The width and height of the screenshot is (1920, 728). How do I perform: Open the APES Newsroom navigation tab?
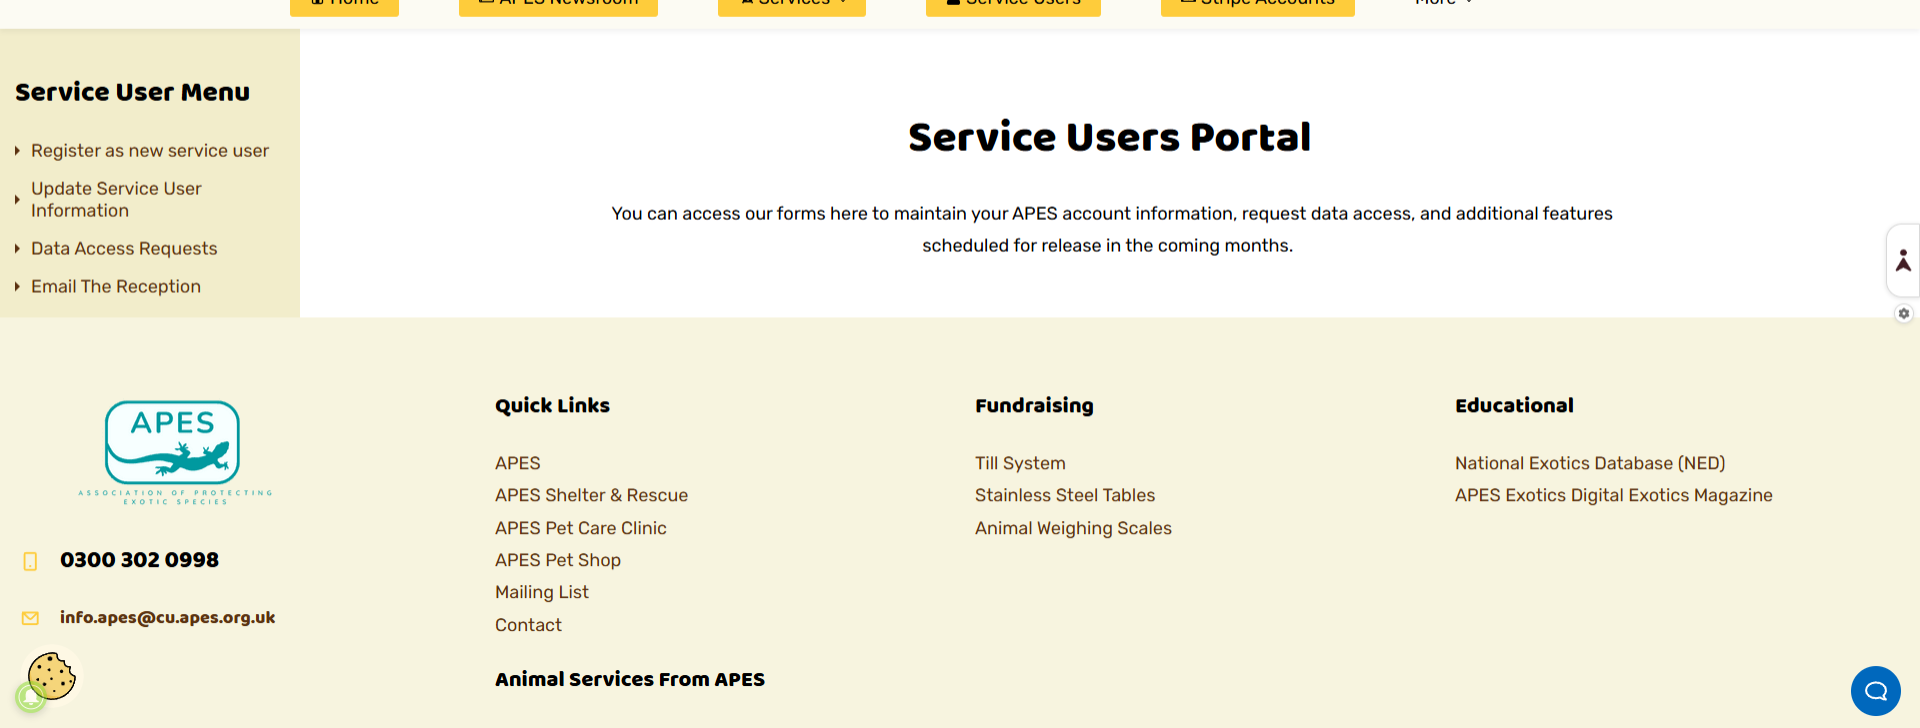pos(558,4)
